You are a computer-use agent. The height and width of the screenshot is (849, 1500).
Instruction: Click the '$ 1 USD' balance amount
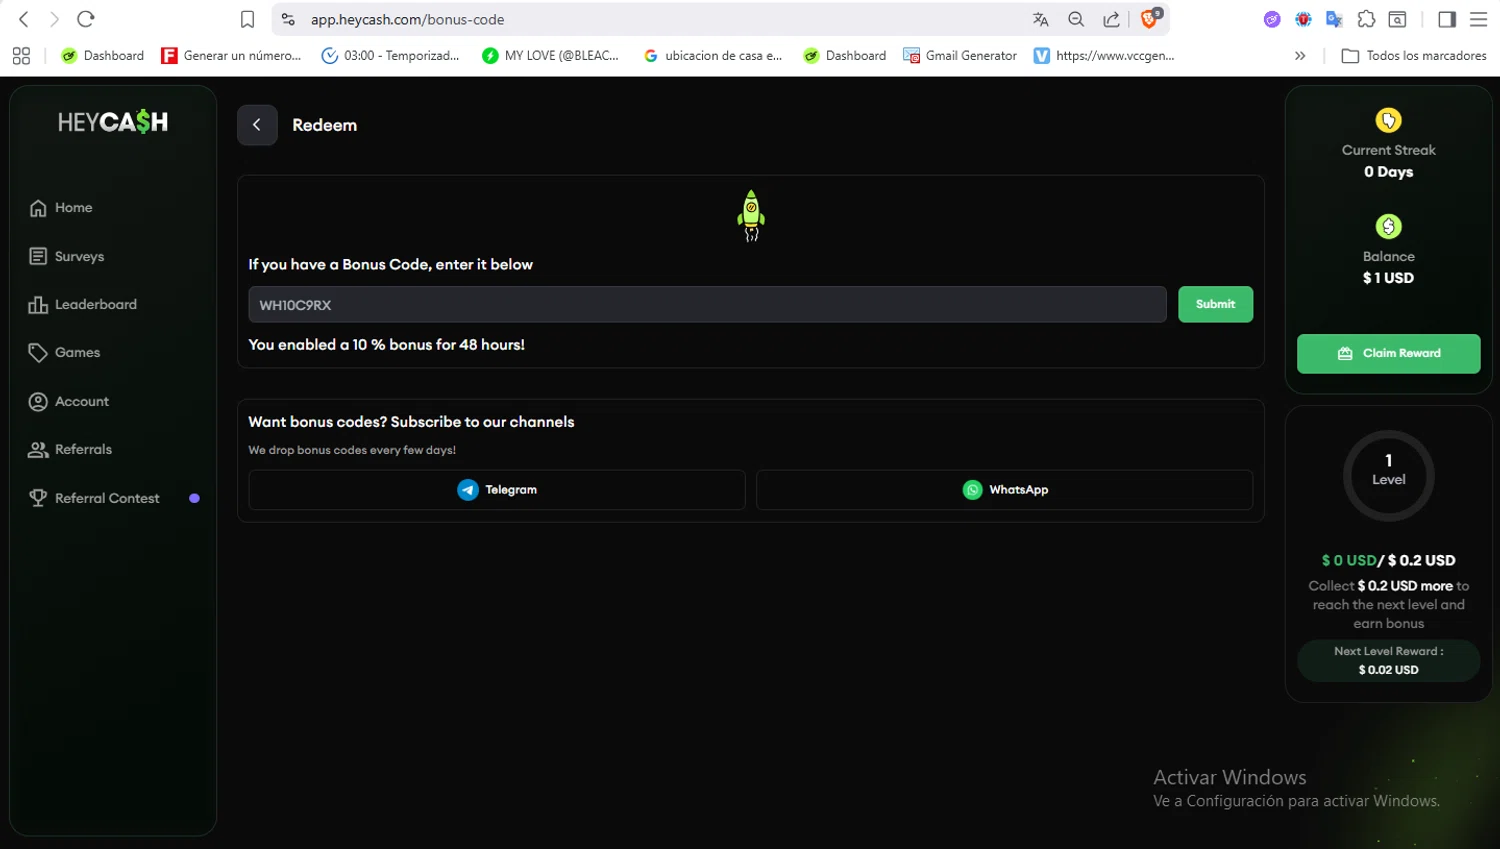pos(1388,278)
